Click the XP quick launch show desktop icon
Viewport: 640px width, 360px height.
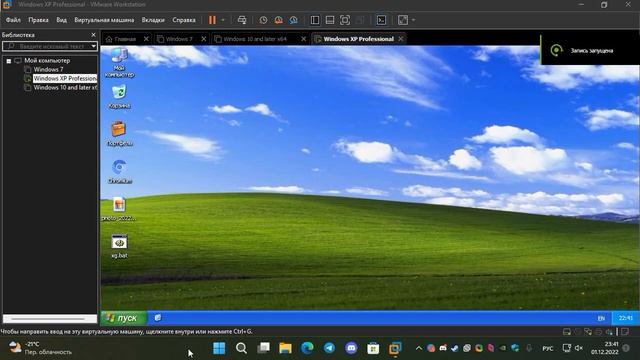click(158, 318)
